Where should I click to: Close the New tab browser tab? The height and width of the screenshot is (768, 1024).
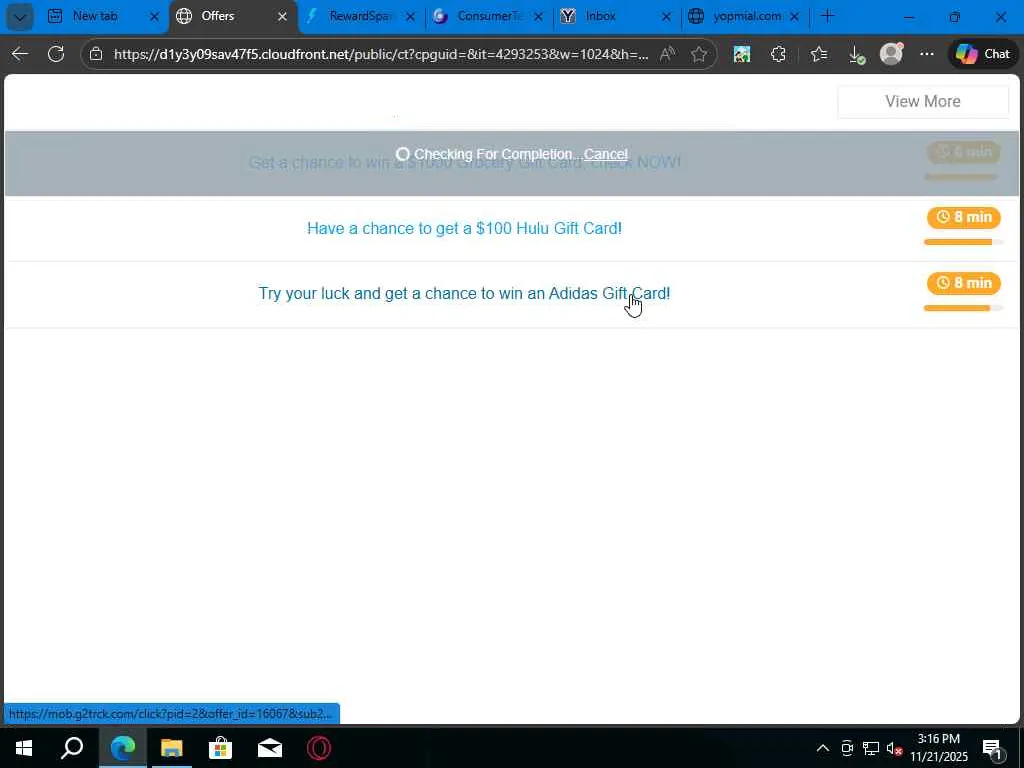154,17
